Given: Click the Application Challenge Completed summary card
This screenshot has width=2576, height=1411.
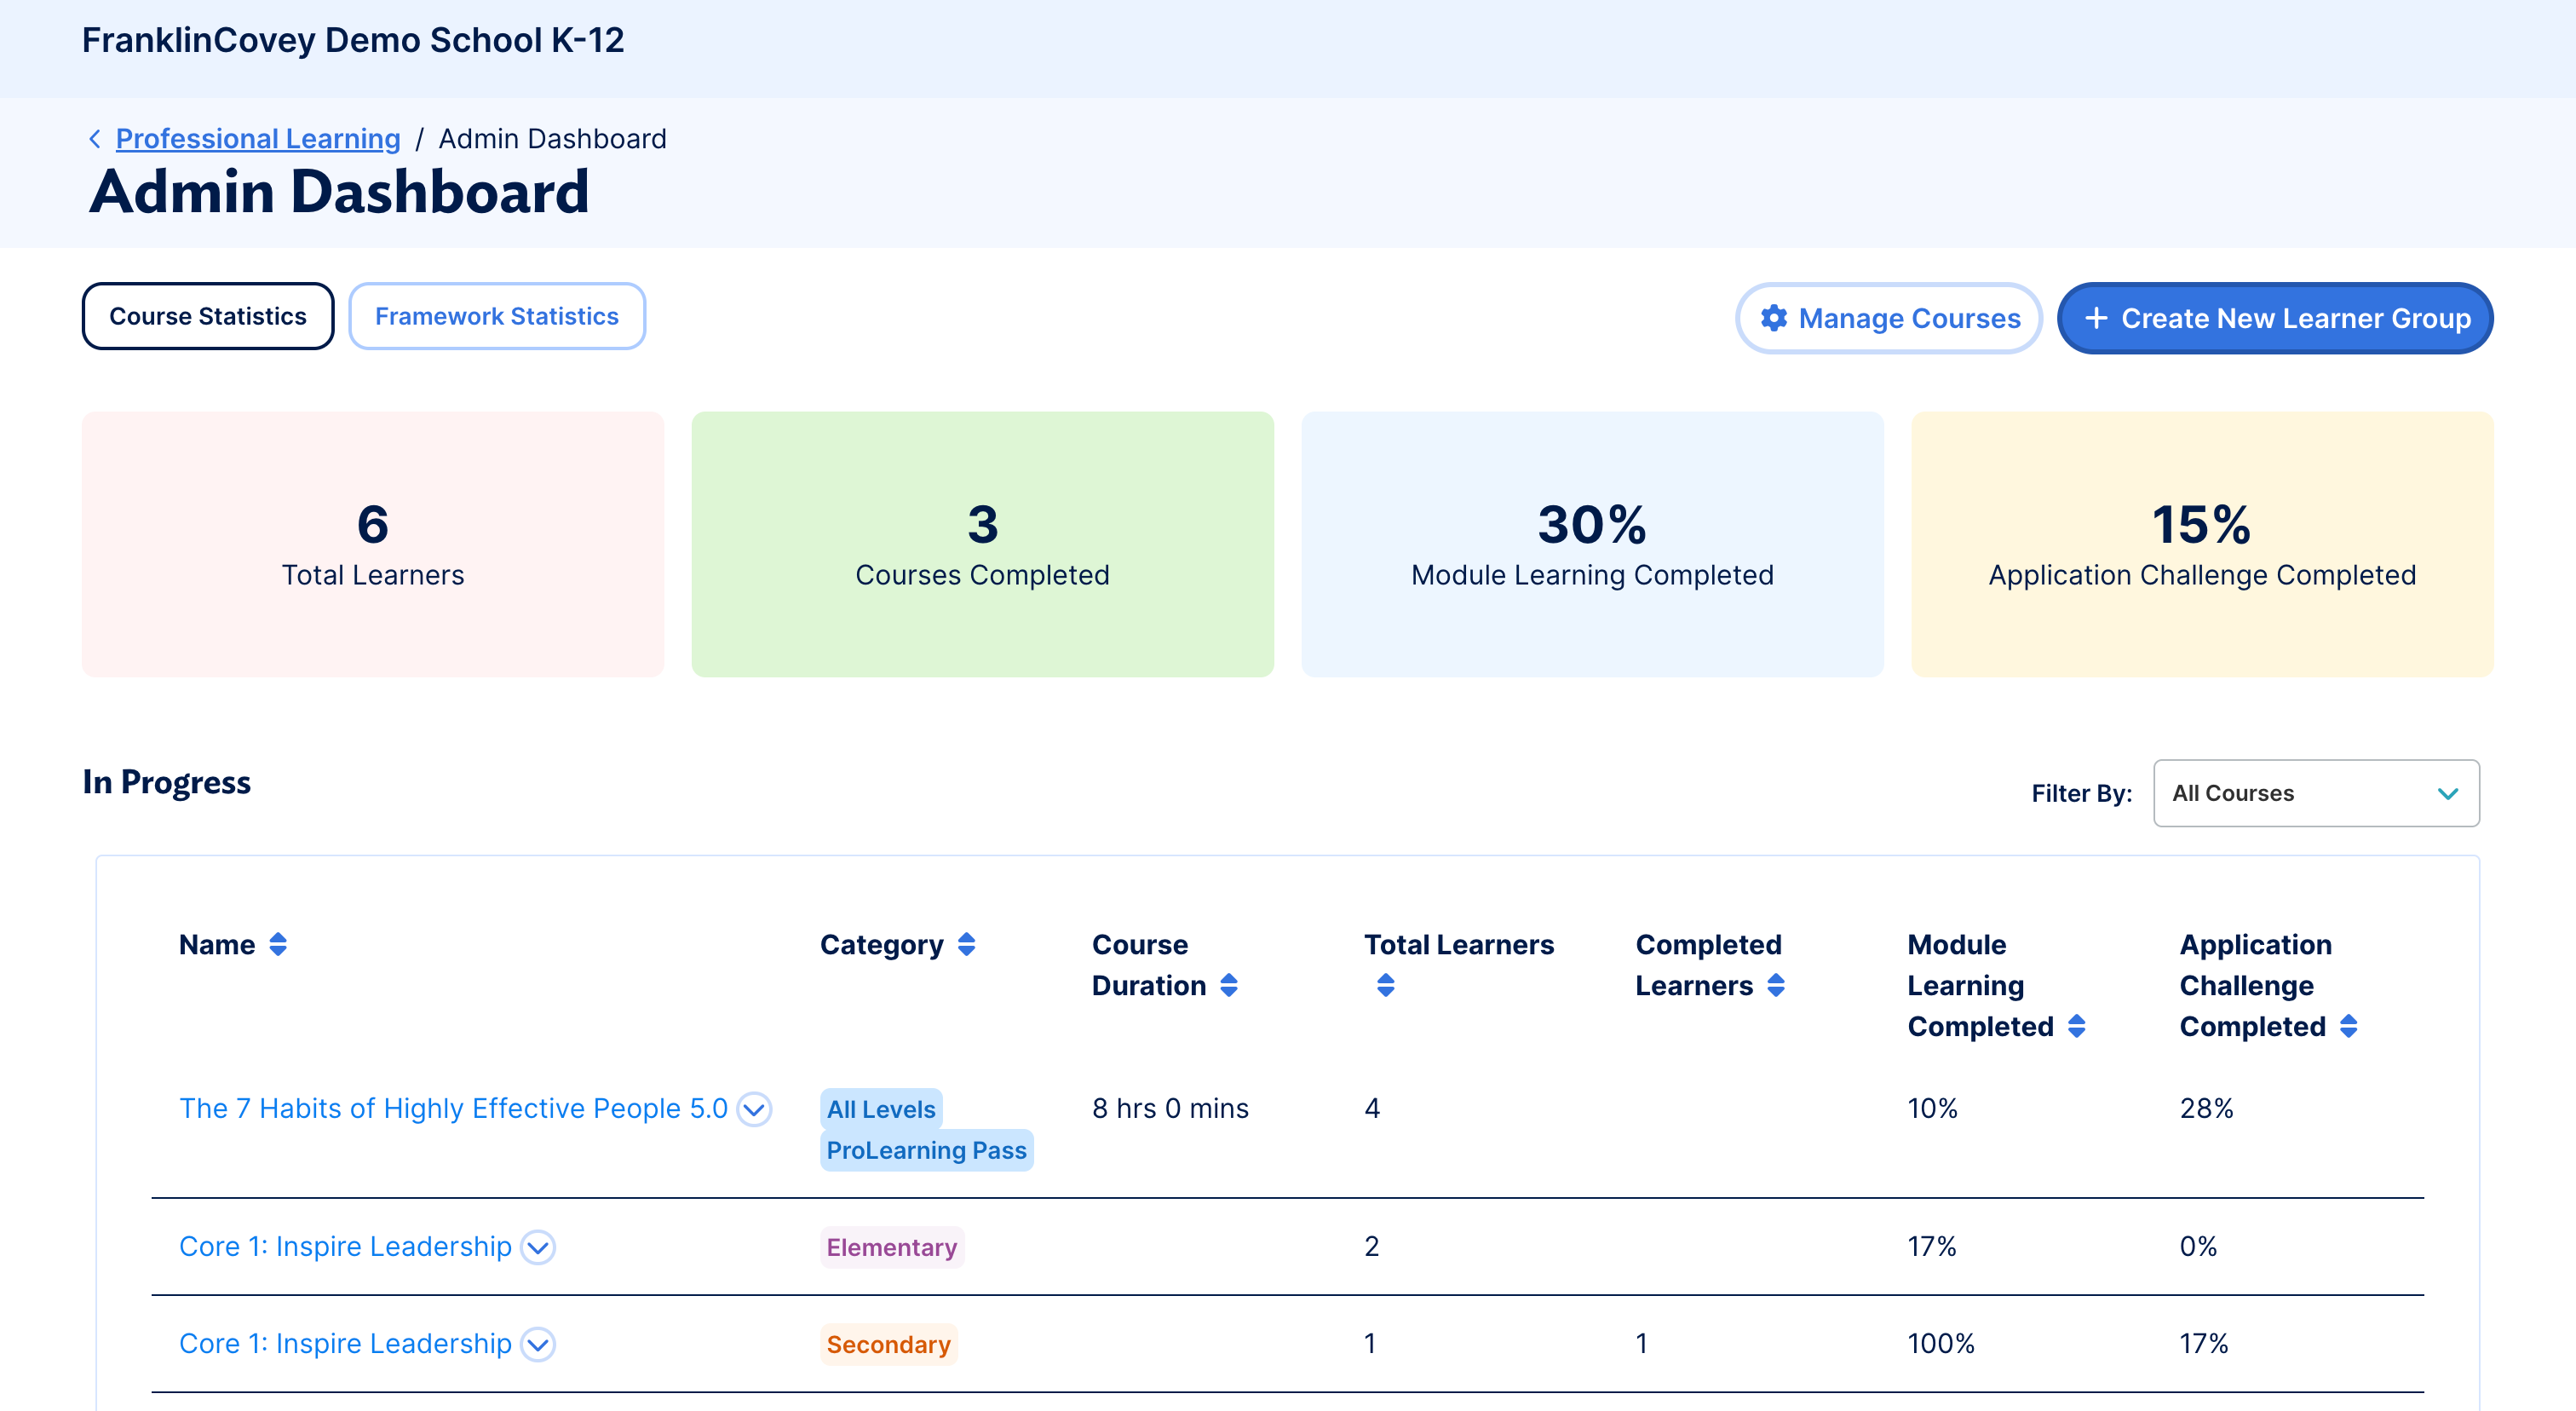Looking at the screenshot, I should tap(2203, 544).
